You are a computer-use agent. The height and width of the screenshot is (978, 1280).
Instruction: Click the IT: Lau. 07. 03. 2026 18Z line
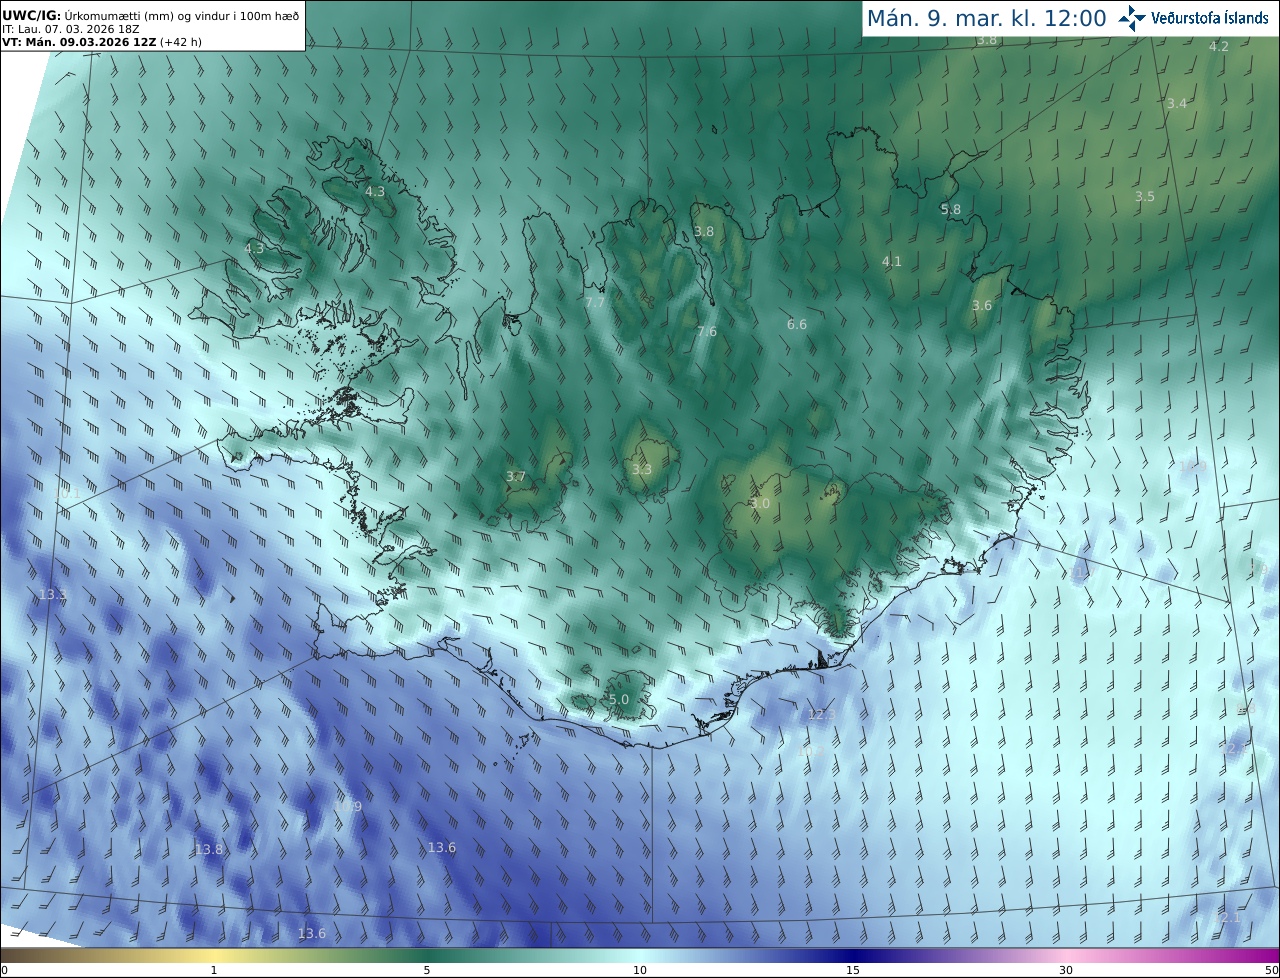click(x=70, y=29)
